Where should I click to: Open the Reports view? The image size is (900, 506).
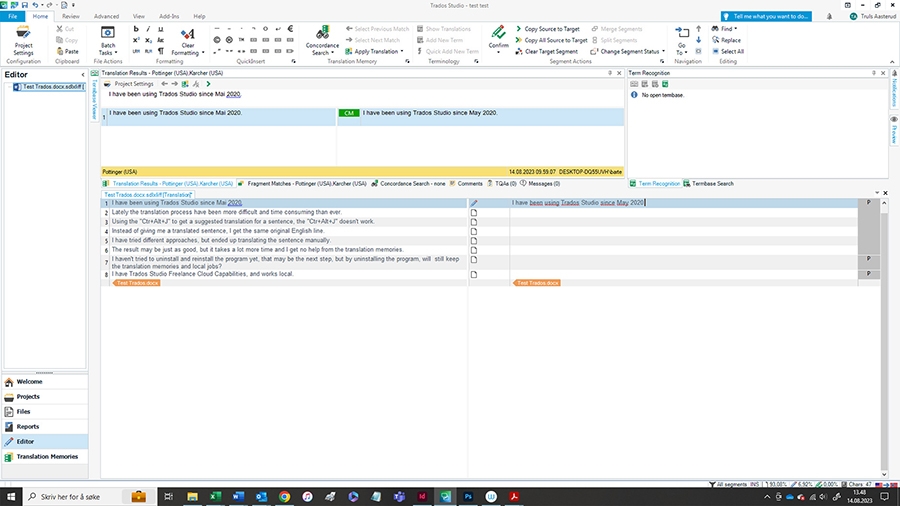(45, 426)
